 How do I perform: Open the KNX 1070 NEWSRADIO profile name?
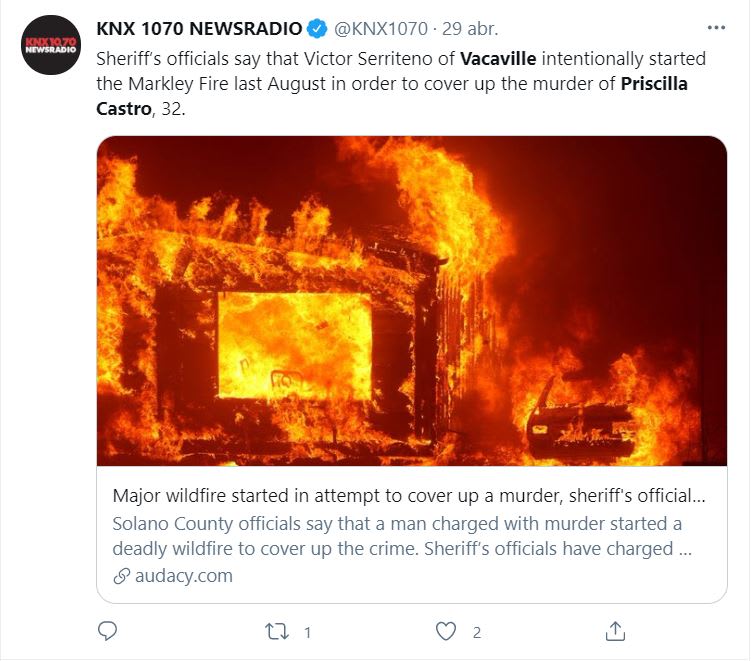pyautogui.click(x=199, y=29)
